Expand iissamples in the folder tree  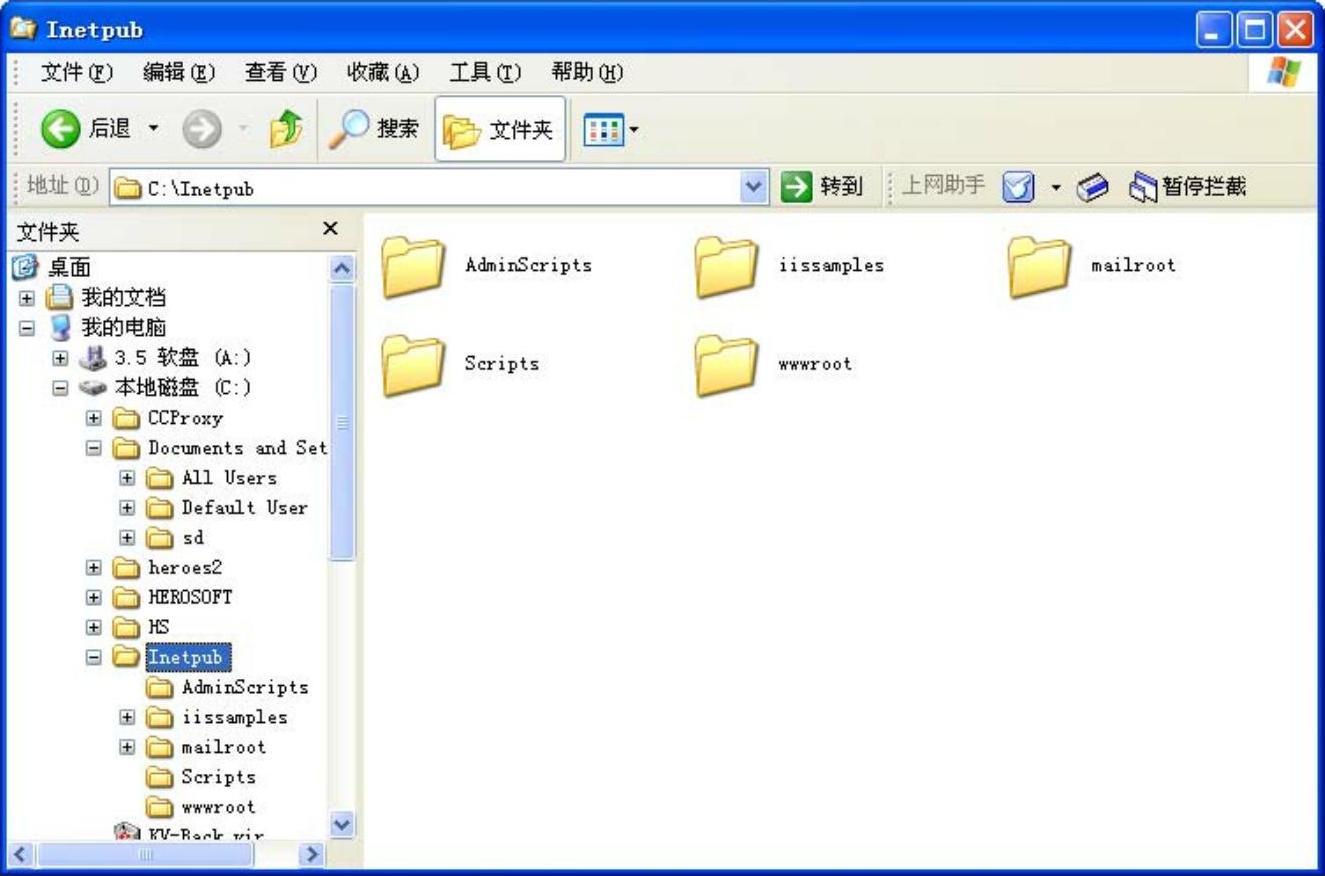tap(127, 718)
